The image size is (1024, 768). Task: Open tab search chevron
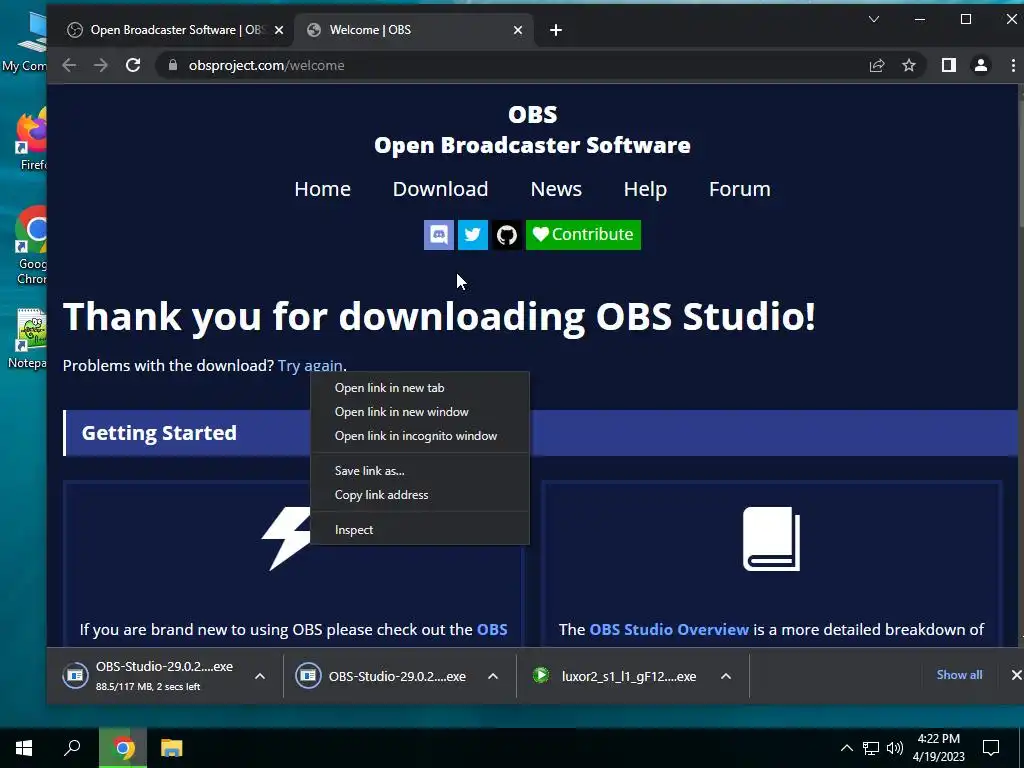pos(874,20)
